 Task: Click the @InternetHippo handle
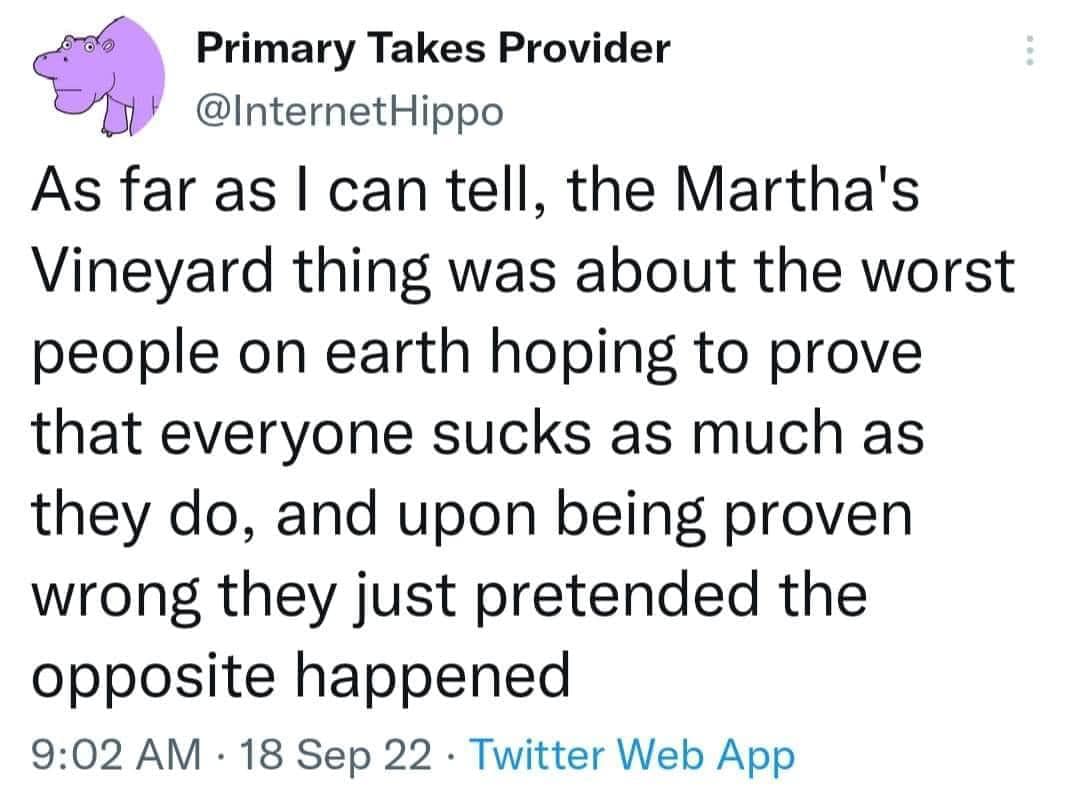351,113
